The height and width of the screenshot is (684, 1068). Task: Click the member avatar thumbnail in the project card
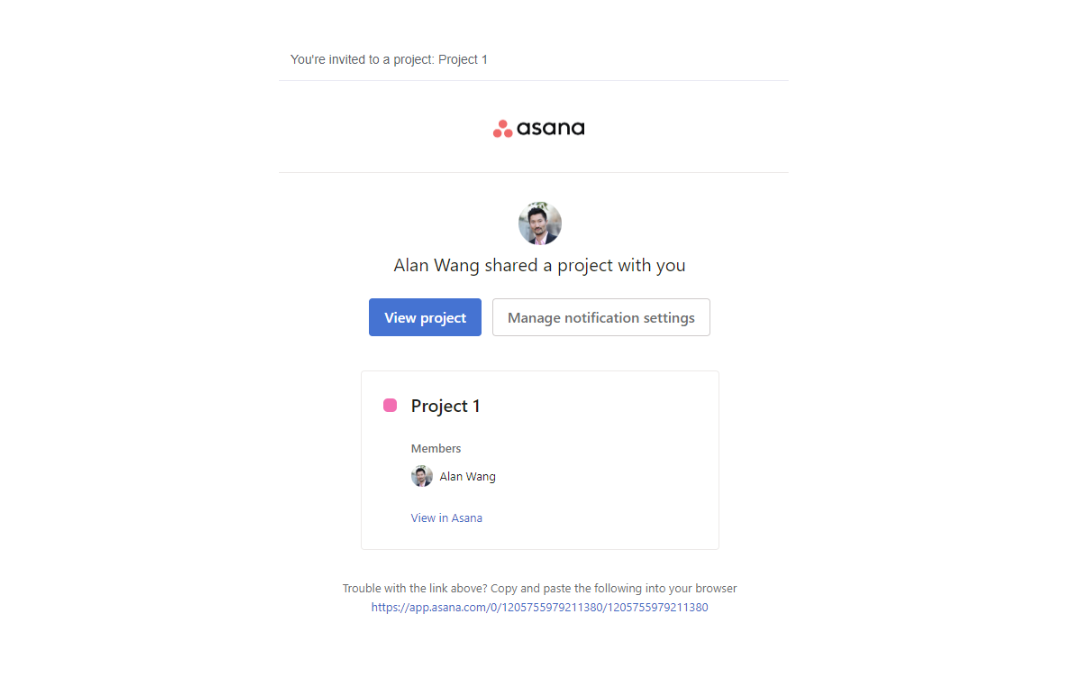click(x=422, y=476)
